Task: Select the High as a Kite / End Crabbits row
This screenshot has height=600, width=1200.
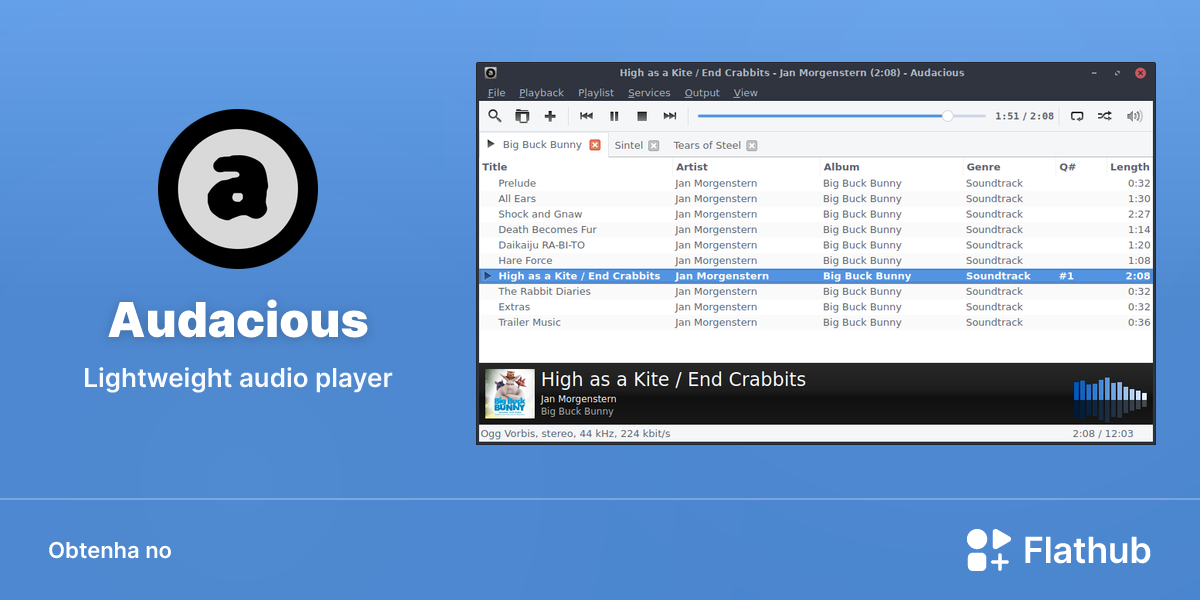Action: (x=816, y=276)
